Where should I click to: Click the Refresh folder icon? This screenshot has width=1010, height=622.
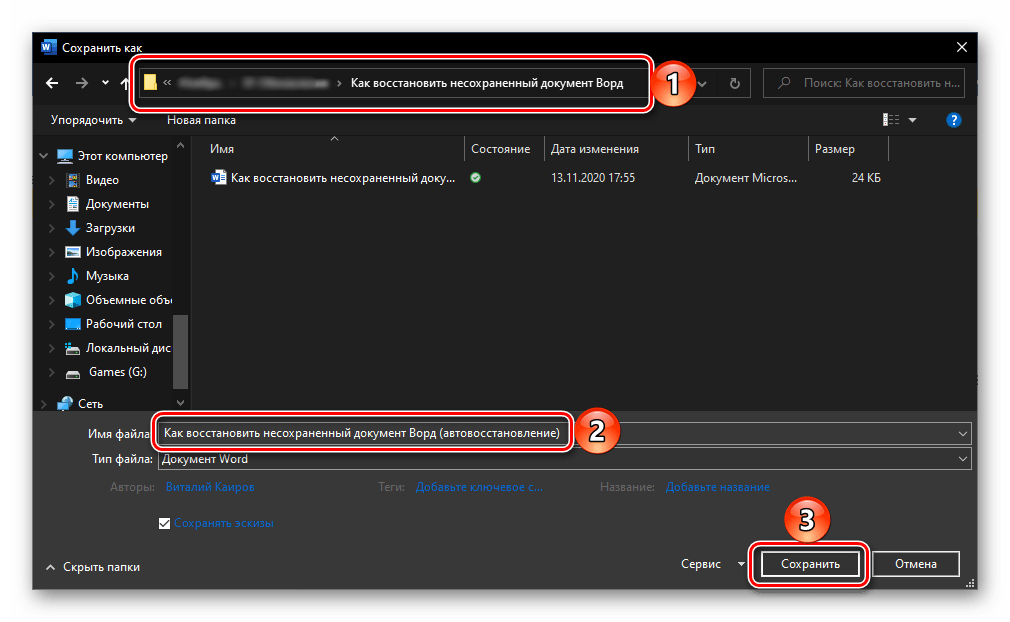click(735, 84)
